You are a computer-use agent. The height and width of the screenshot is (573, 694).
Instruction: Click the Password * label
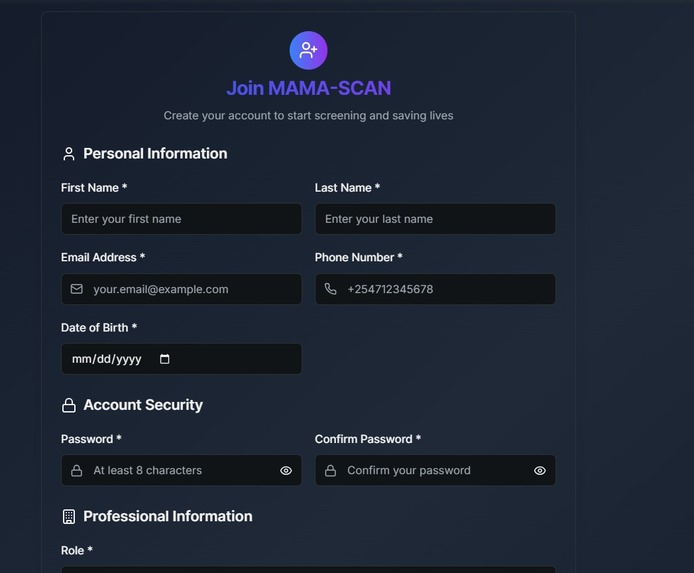[91, 439]
